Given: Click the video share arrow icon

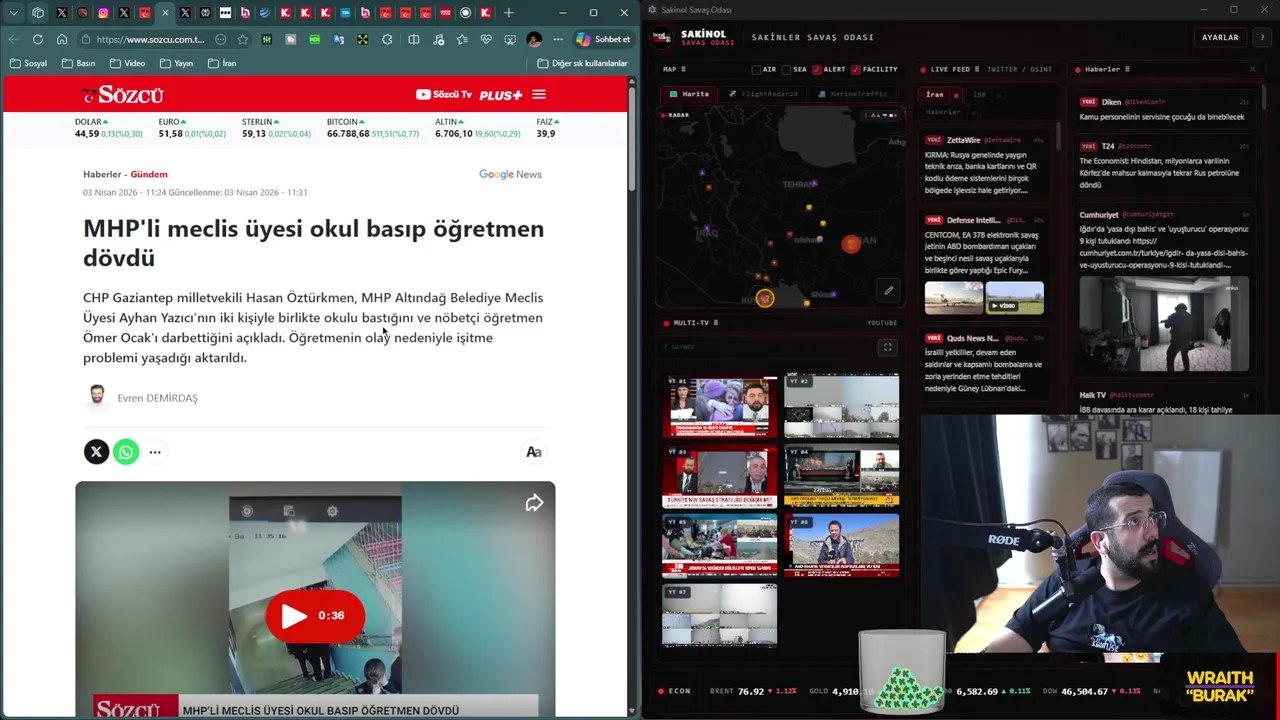Looking at the screenshot, I should point(534,503).
